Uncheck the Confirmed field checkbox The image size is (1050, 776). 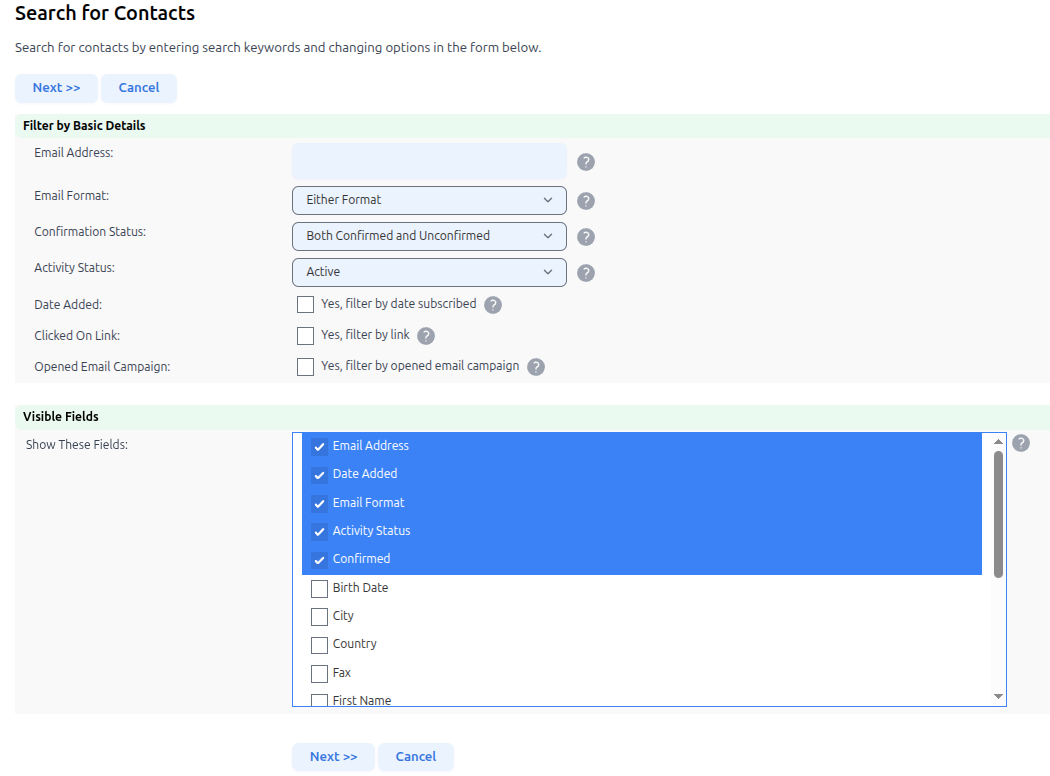[320, 560]
